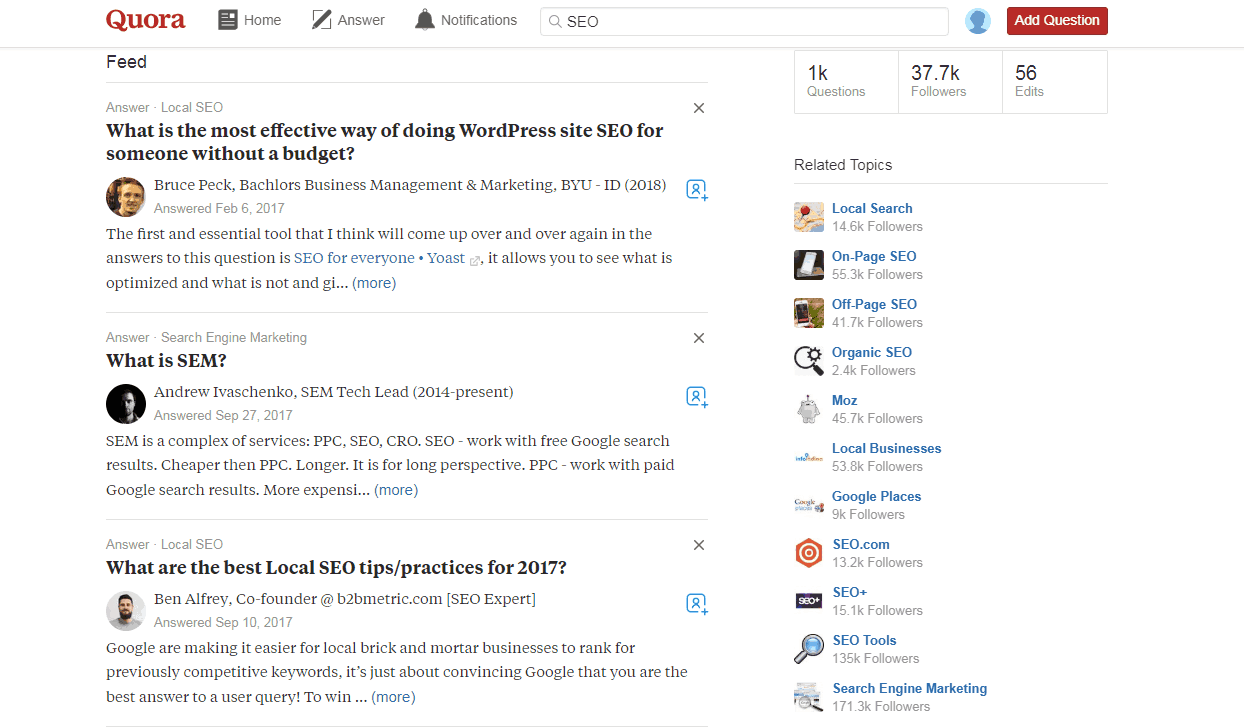Screen dimensions: 1244x728
Task: Click the Moz robot topic icon
Action: coord(809,409)
